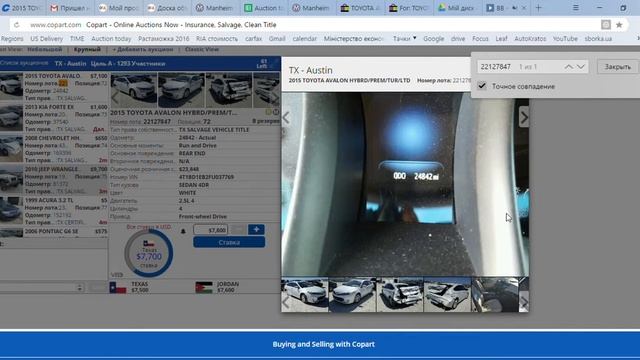Switch to Classic View

click(202, 49)
